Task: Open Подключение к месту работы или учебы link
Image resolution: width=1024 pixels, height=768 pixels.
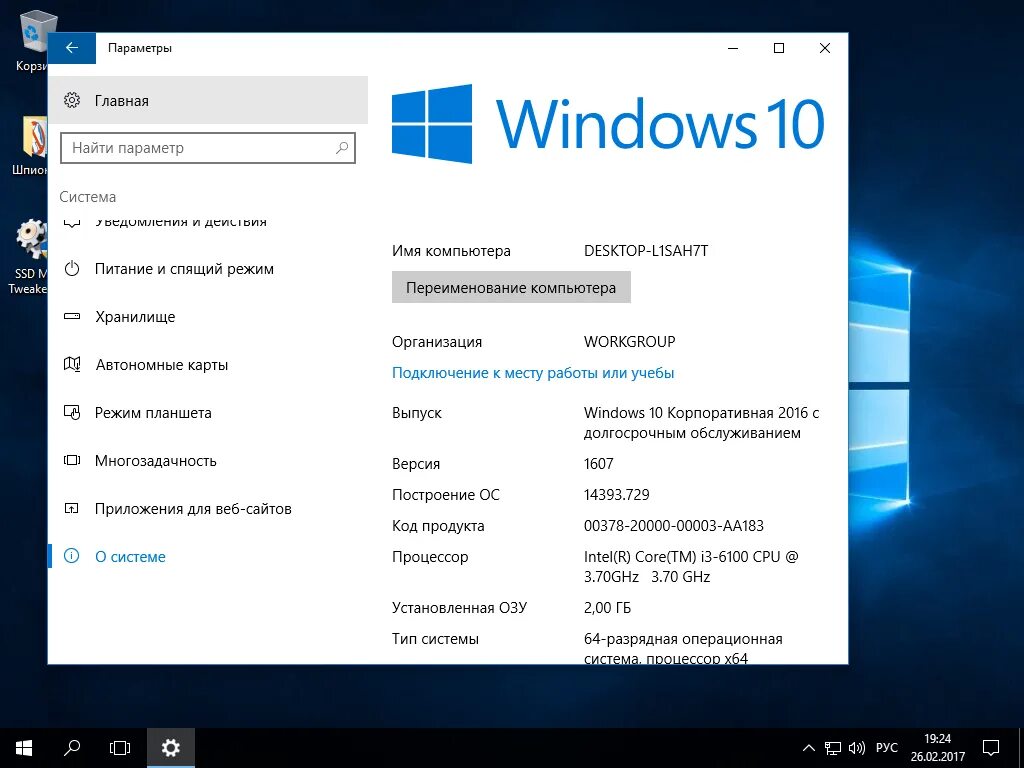Action: pyautogui.click(x=533, y=373)
